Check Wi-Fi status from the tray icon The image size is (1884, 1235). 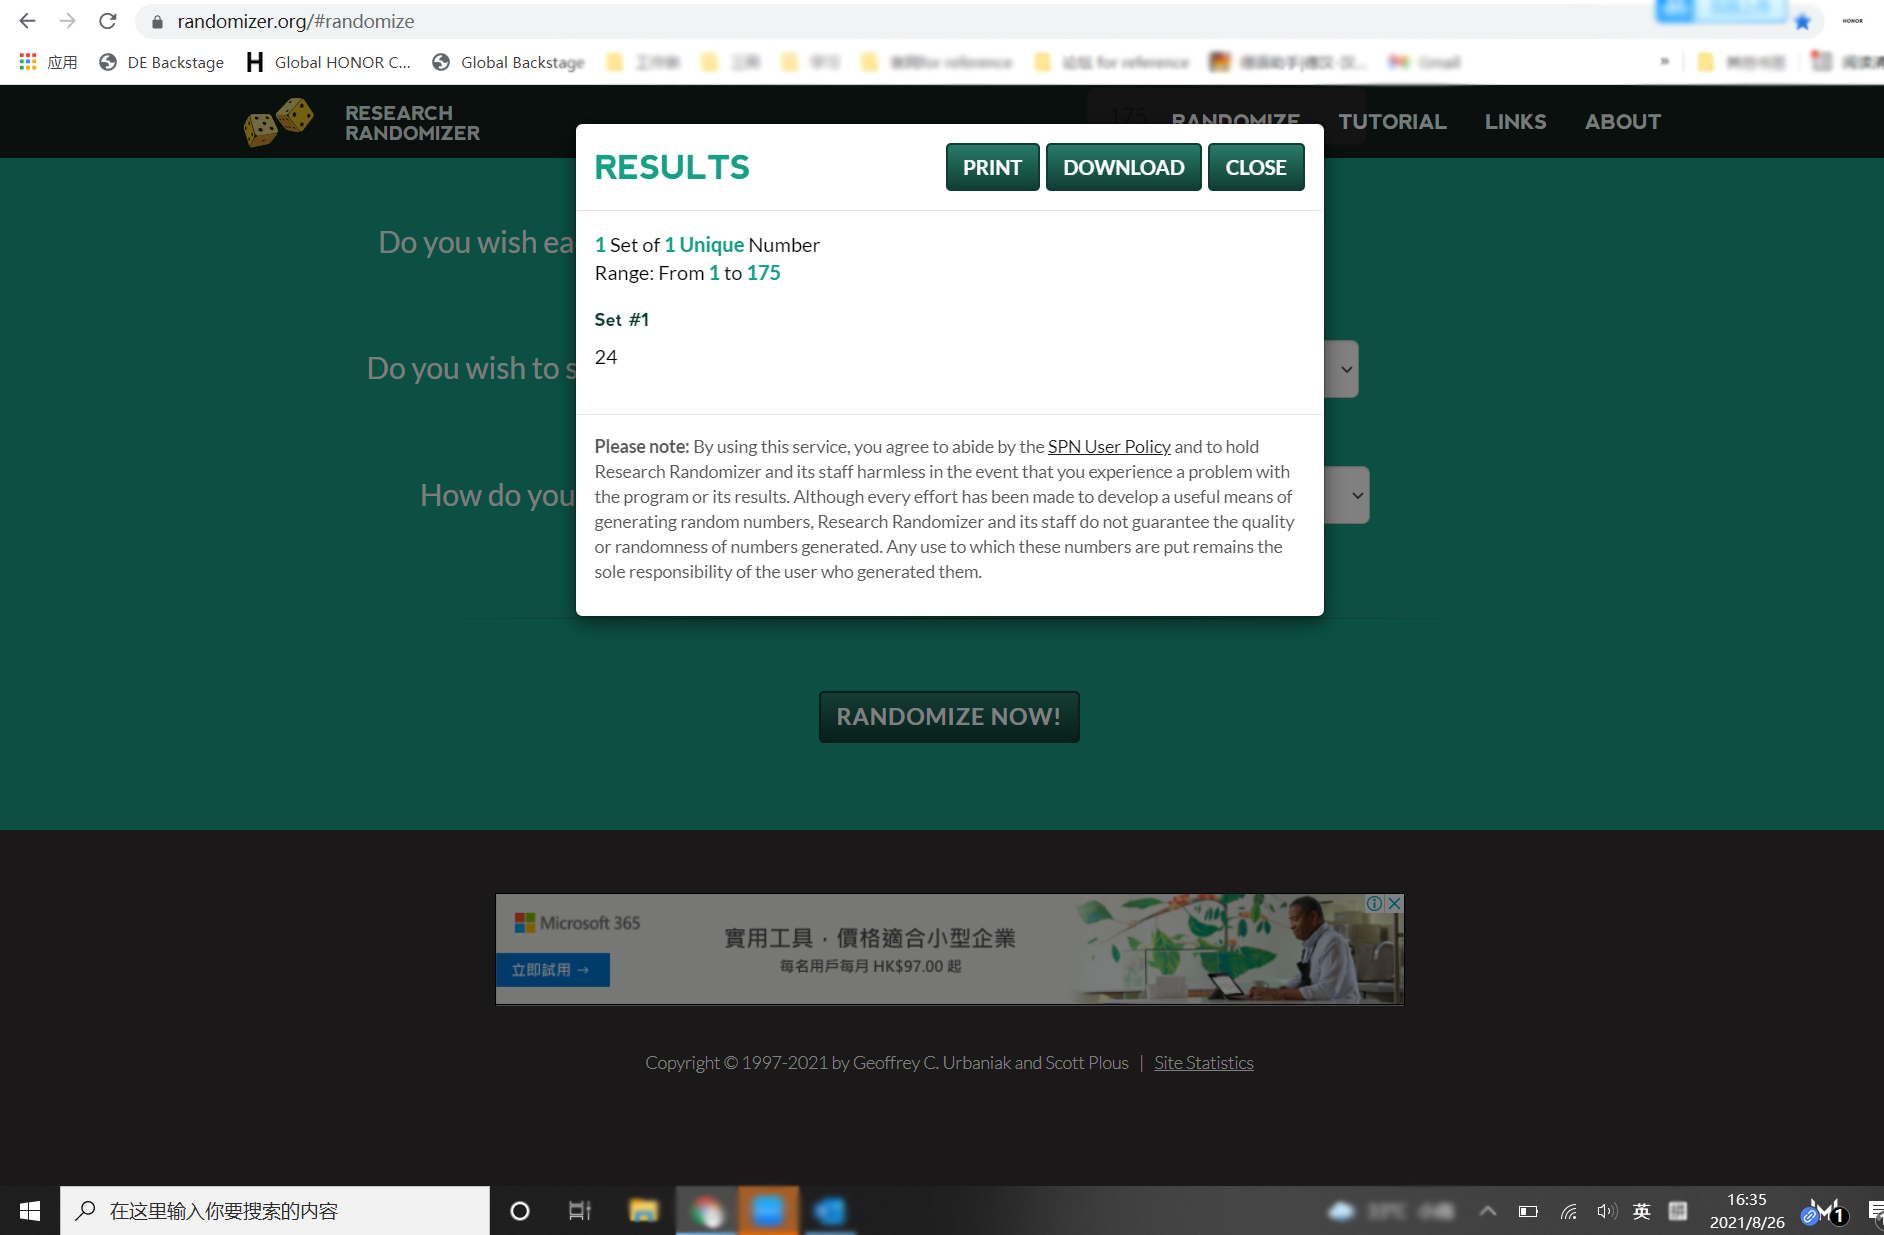pos(1567,1210)
